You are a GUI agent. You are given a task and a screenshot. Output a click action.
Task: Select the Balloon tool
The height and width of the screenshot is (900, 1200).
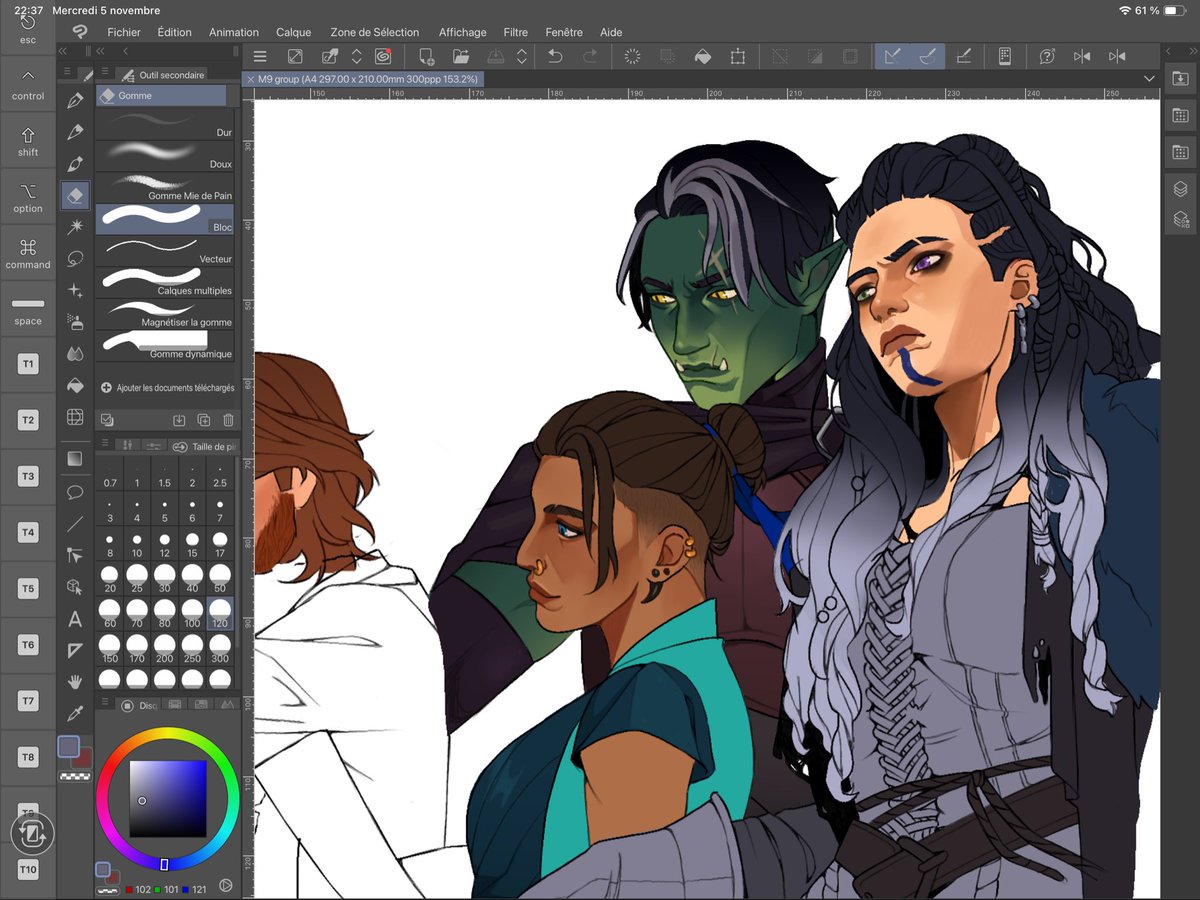[x=75, y=491]
